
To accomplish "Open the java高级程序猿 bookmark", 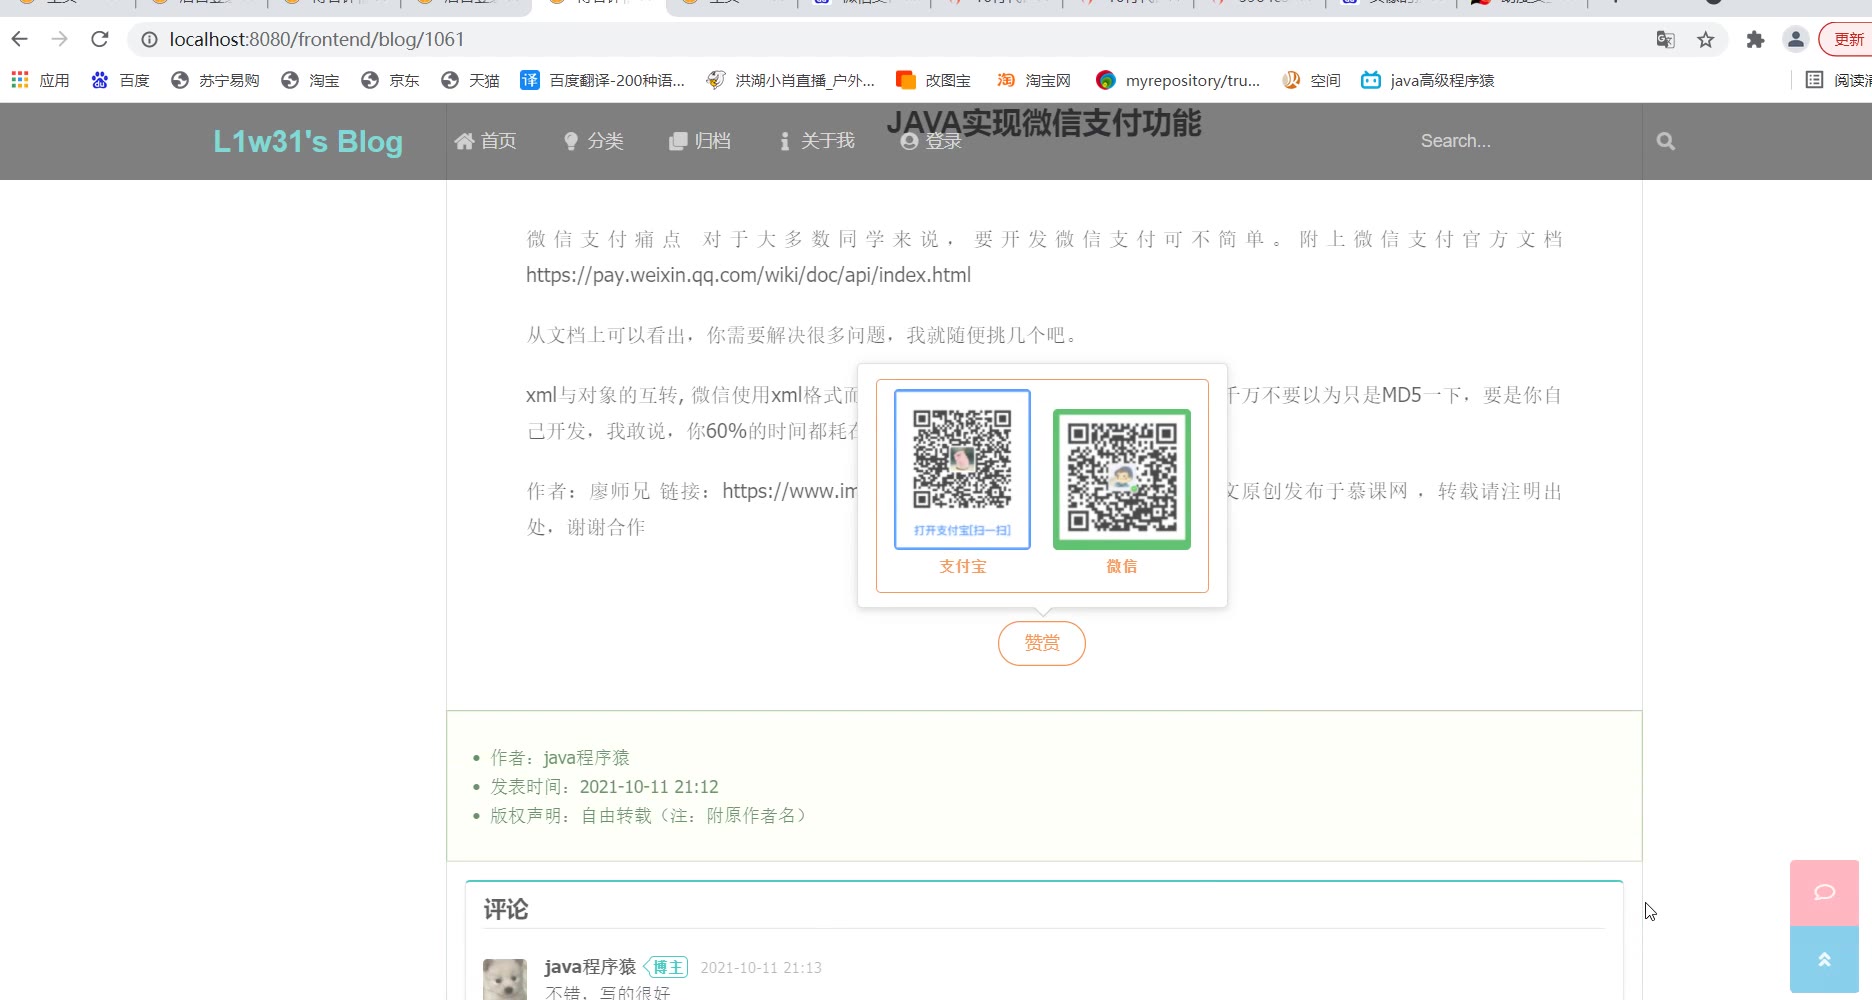I will tap(1428, 80).
